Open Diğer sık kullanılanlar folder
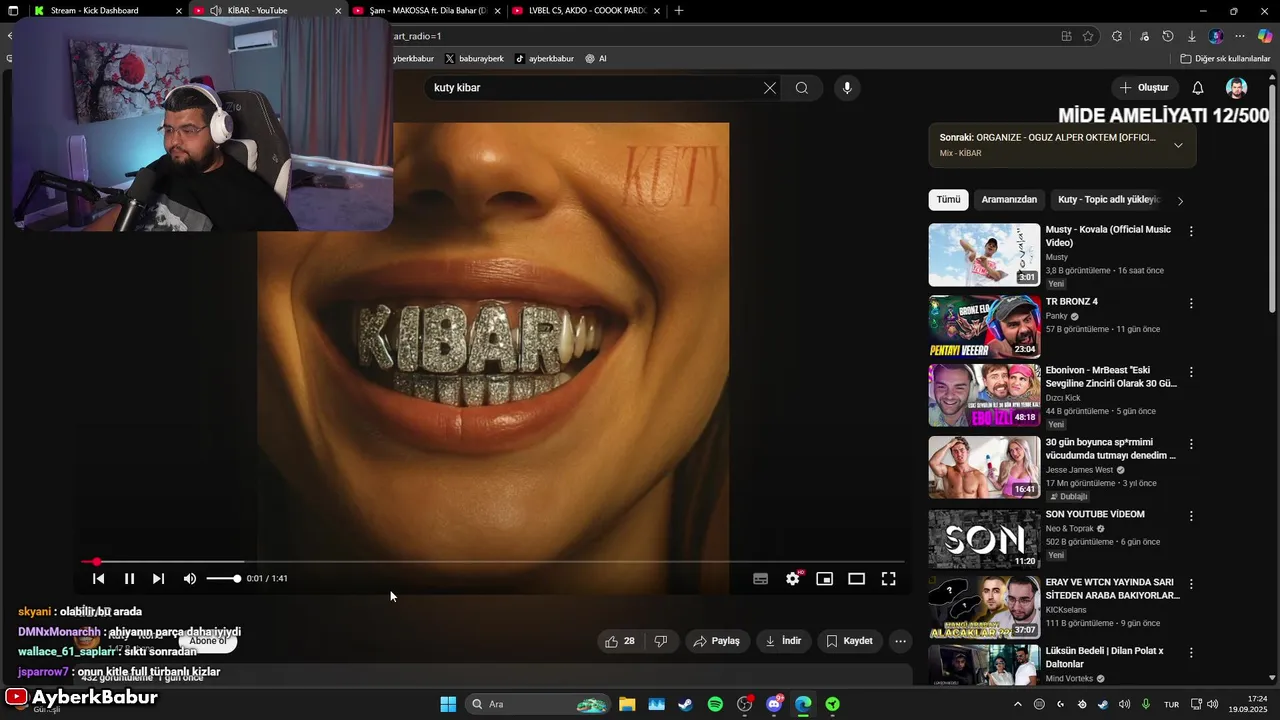 click(x=1225, y=59)
